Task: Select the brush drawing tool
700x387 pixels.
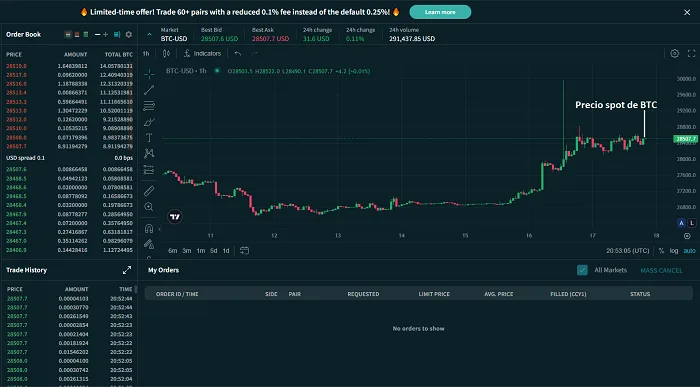Action: click(x=149, y=122)
